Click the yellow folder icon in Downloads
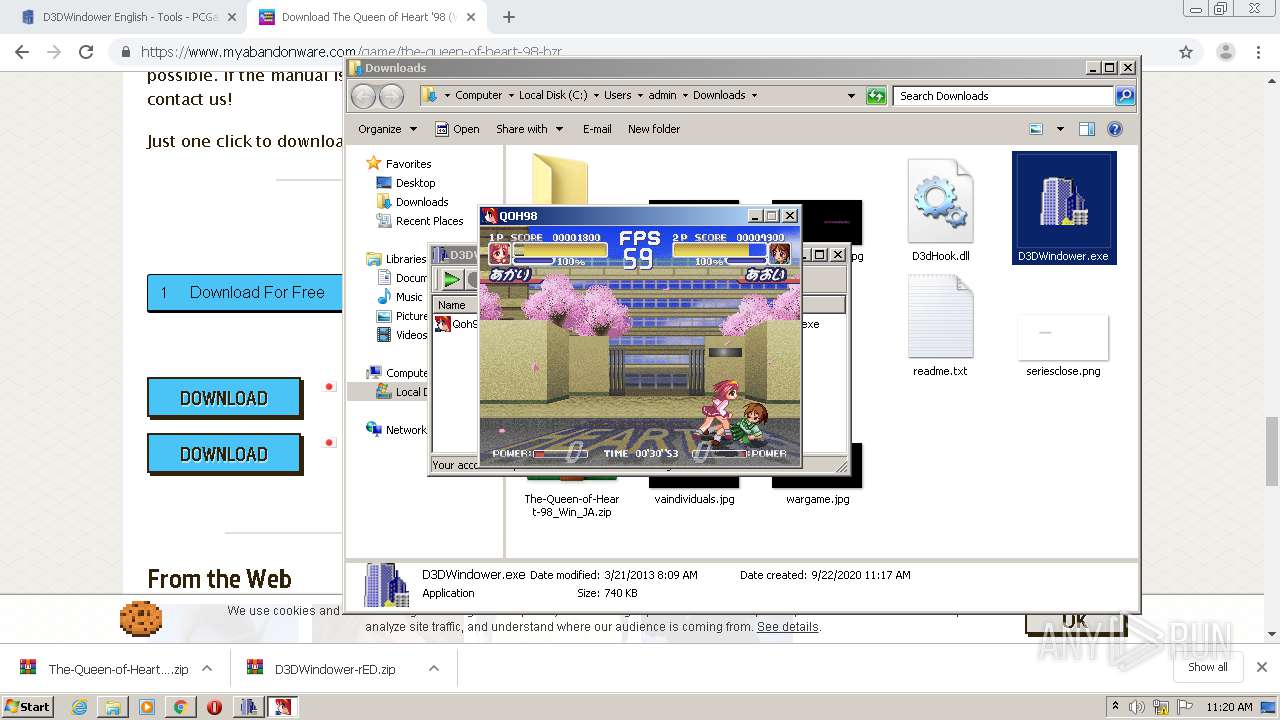 [560, 177]
